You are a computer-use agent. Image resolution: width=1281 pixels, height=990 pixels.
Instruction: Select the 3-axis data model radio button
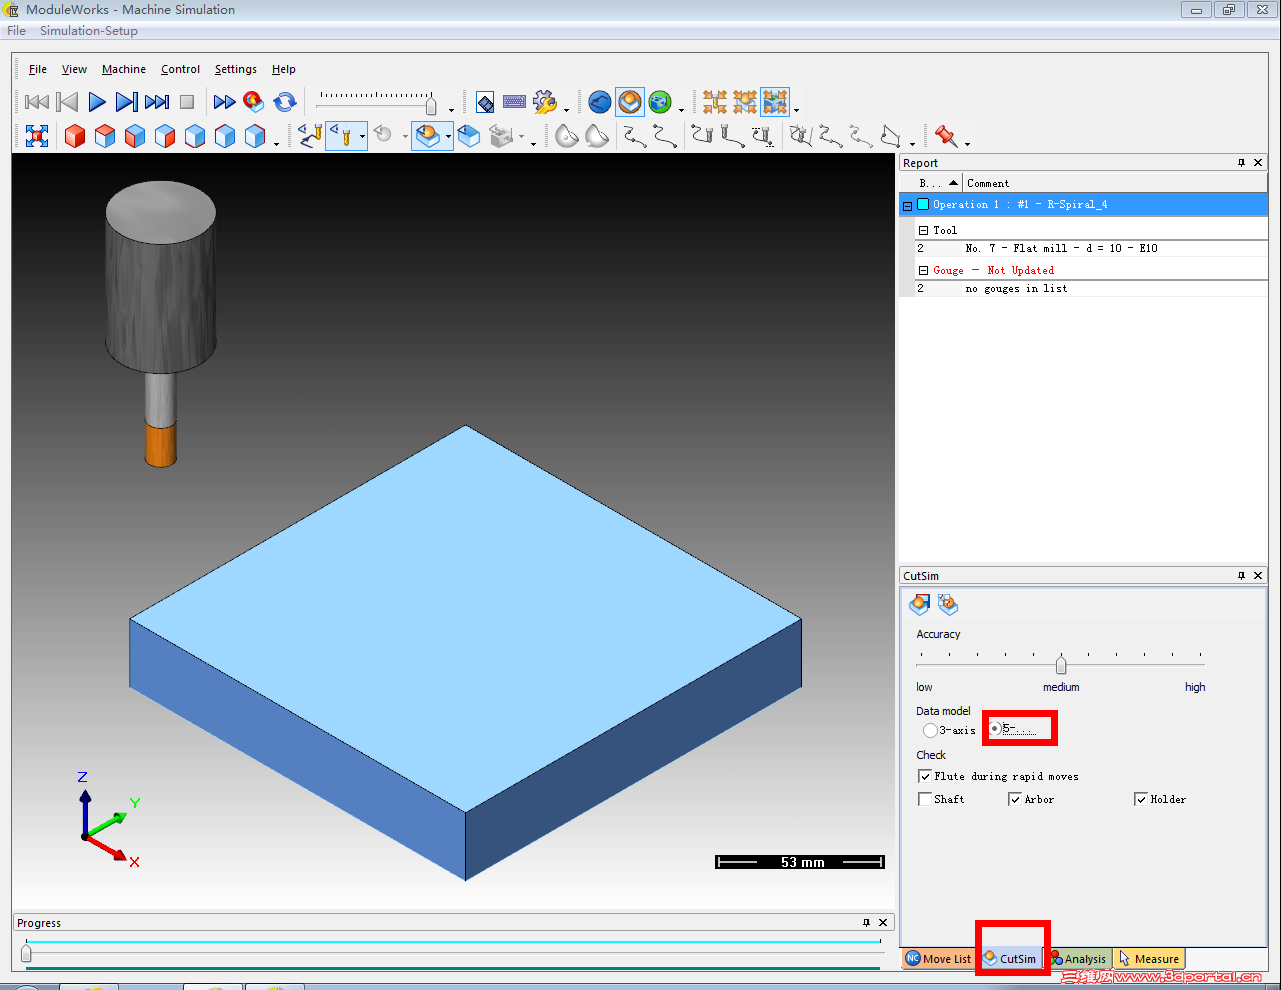[930, 731]
